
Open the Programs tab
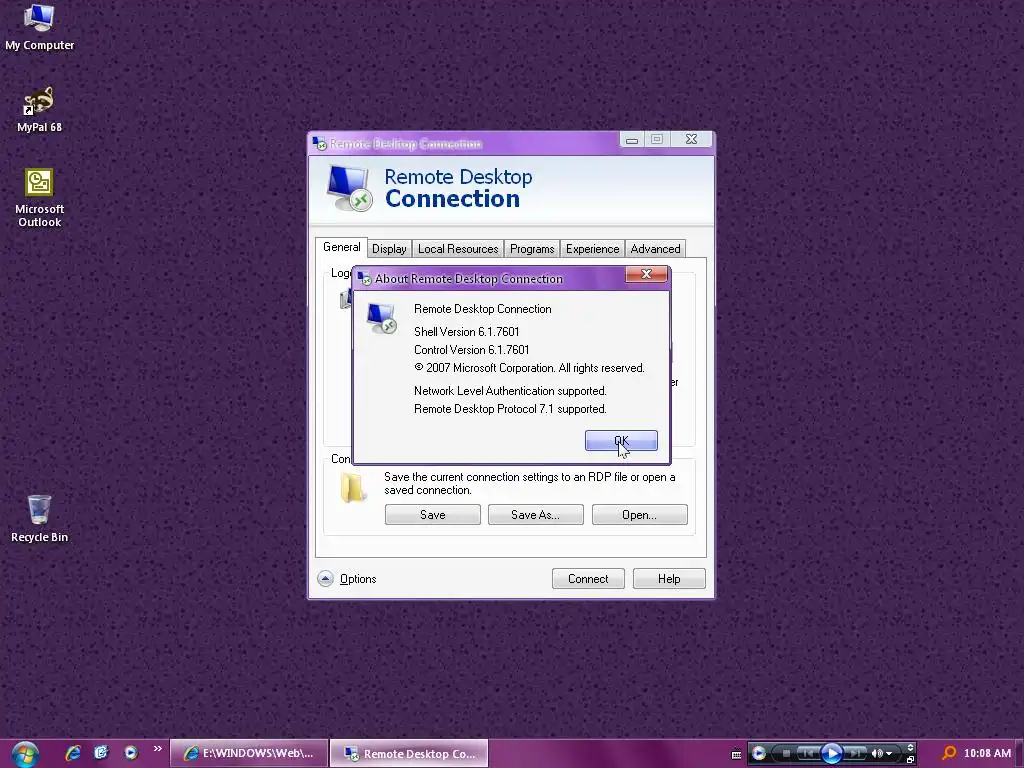tap(532, 249)
